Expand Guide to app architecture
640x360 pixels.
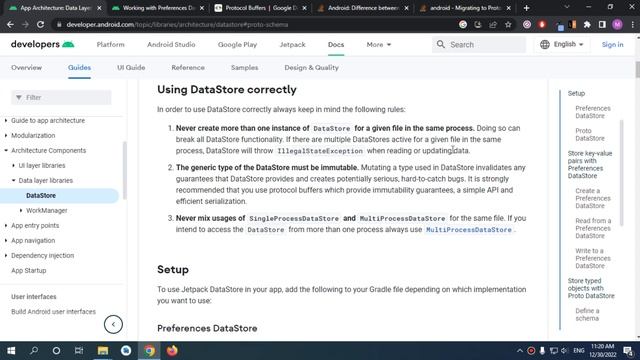(6, 120)
